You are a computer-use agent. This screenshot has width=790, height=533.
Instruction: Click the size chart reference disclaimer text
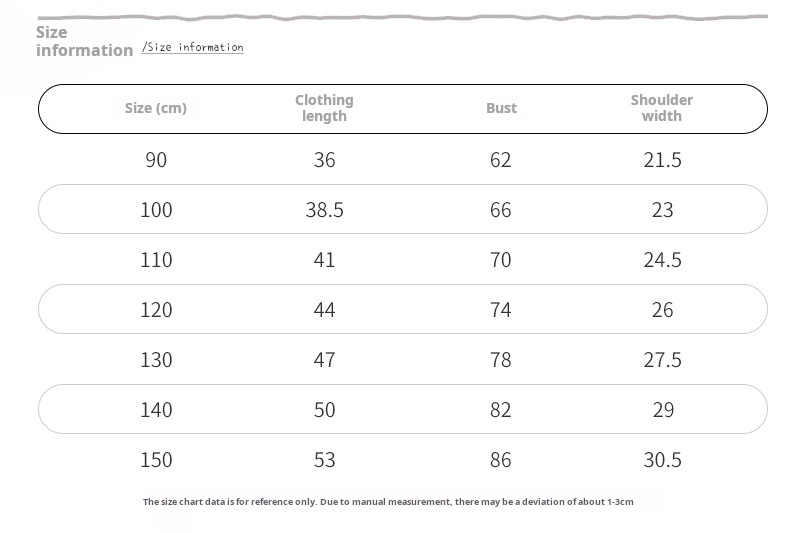(388, 502)
